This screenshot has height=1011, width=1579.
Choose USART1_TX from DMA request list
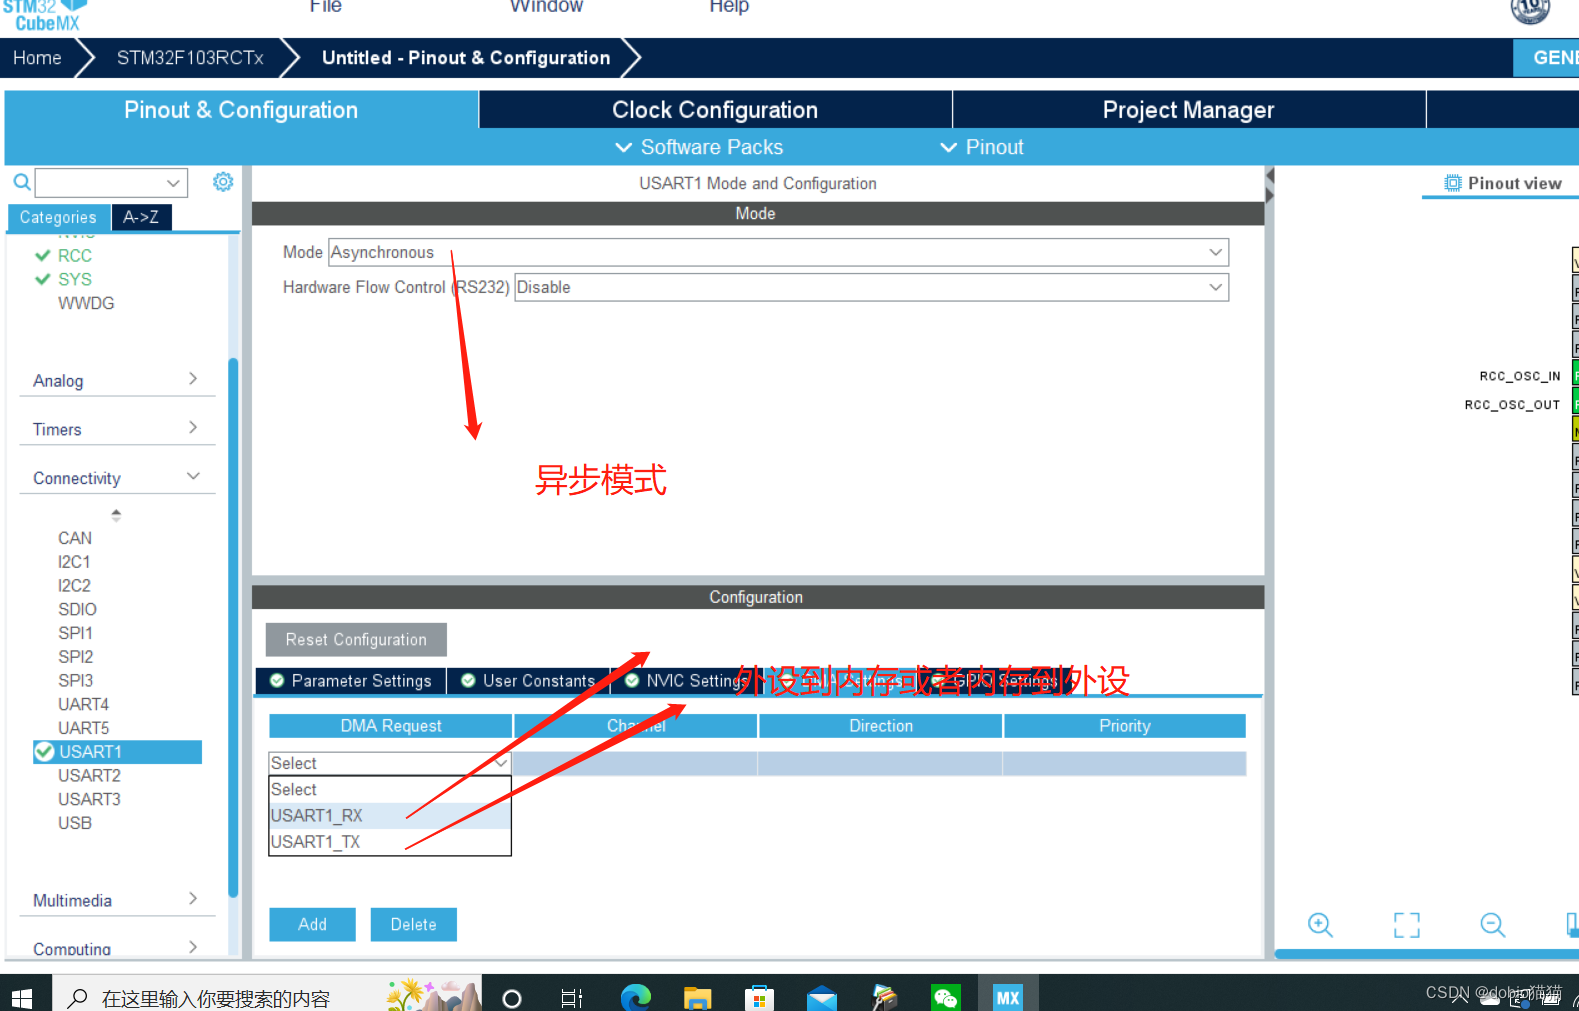pos(390,842)
